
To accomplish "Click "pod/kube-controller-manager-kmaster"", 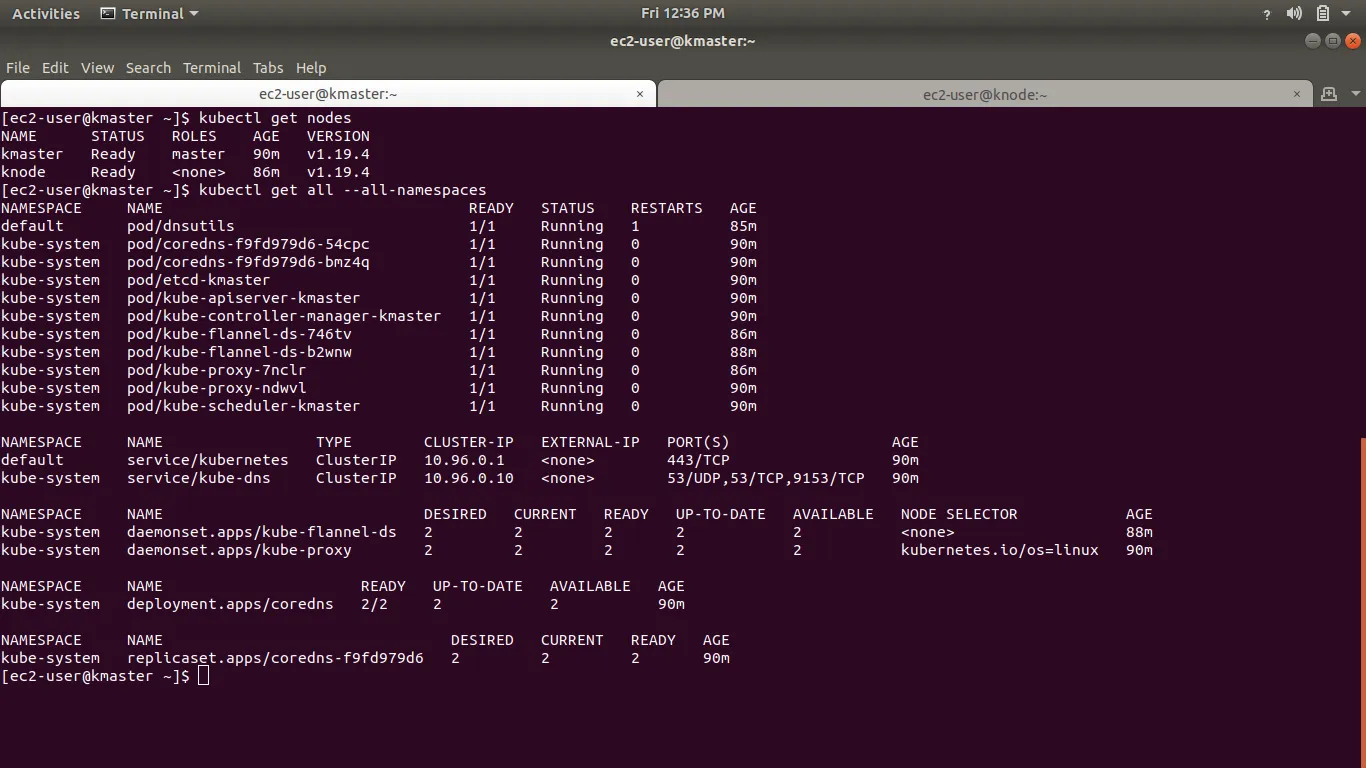I will coord(284,316).
